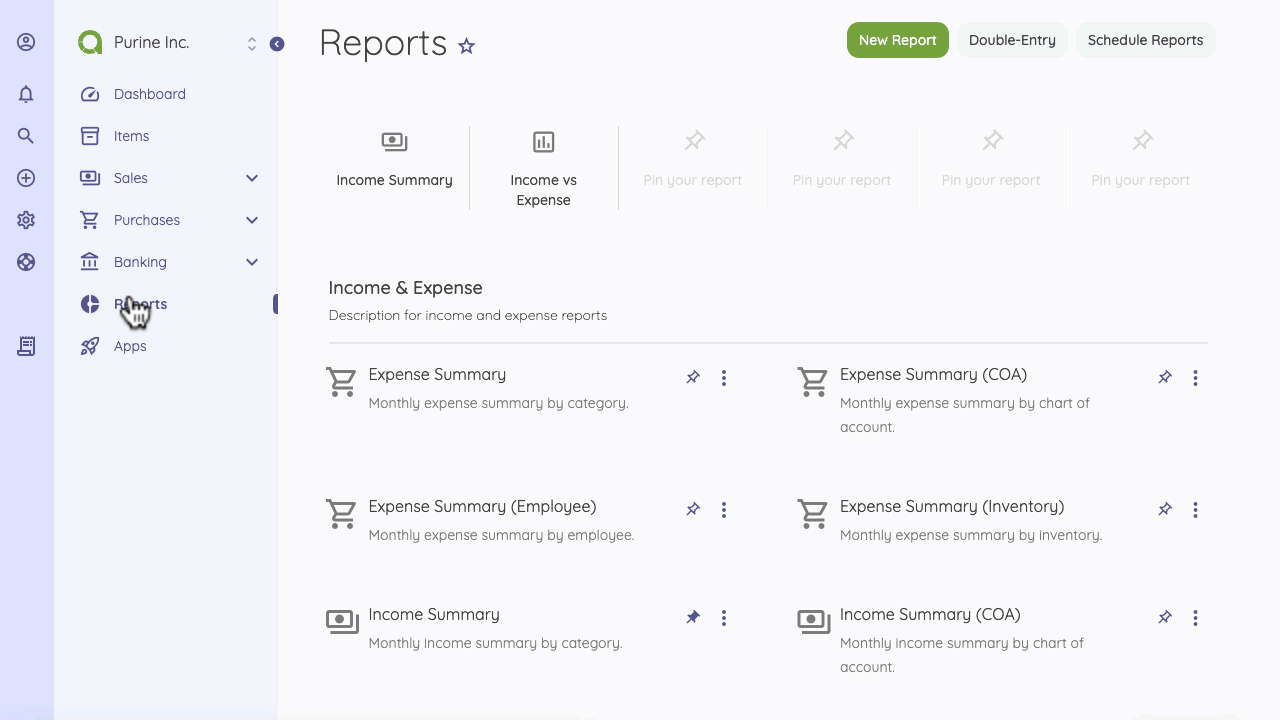The image size is (1280, 720).
Task: Collapse the sidebar with the arrow control
Action: coord(277,44)
